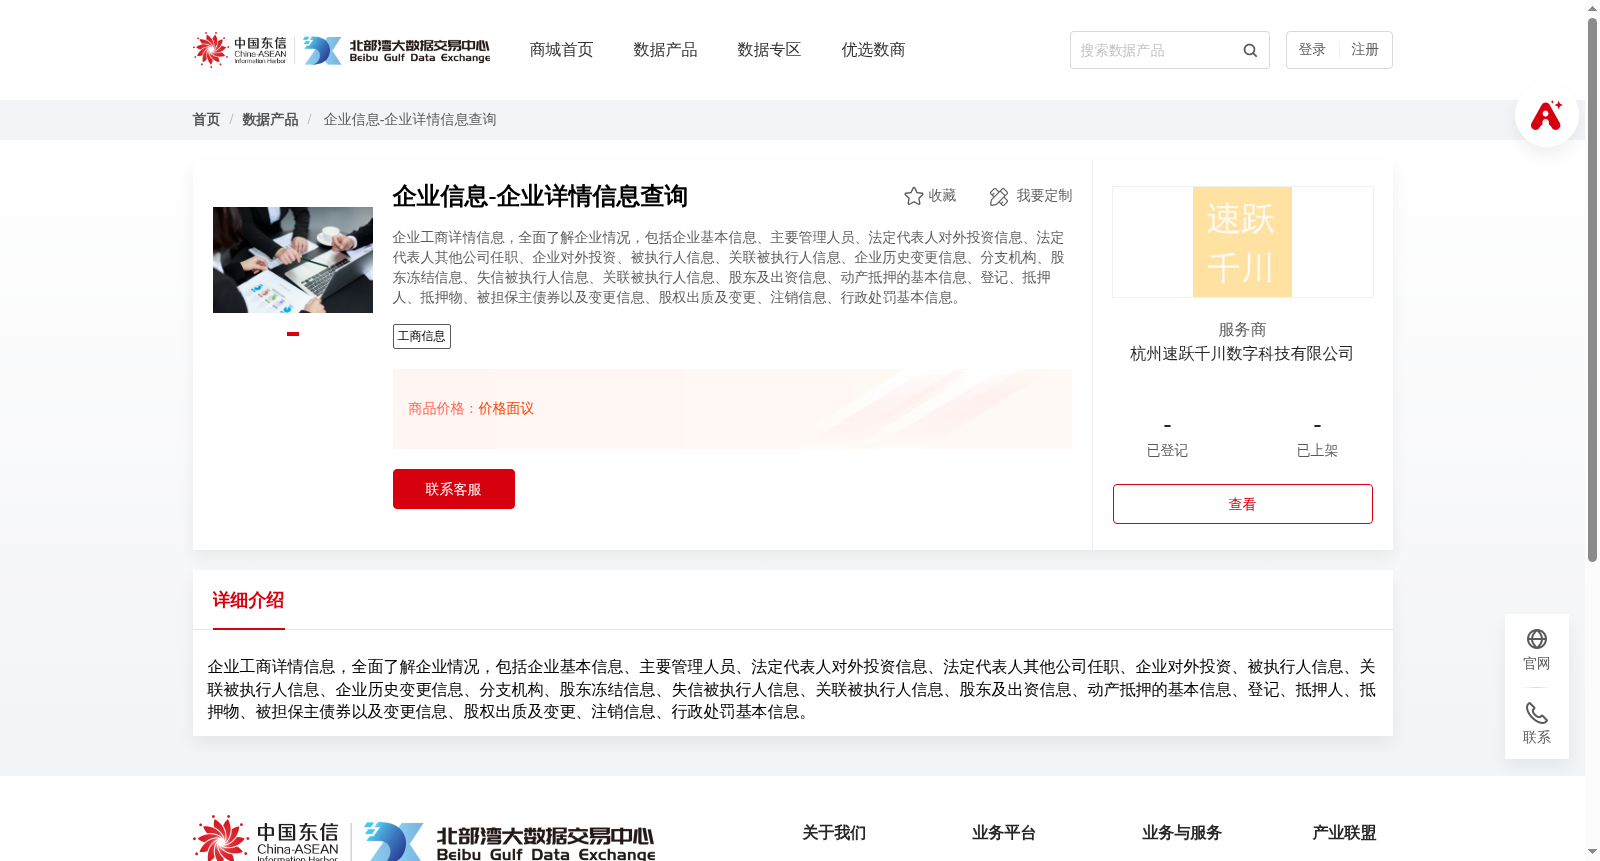Click the customization icon next to 我要定制
Viewport: 1600px width, 861px height.
click(x=999, y=197)
